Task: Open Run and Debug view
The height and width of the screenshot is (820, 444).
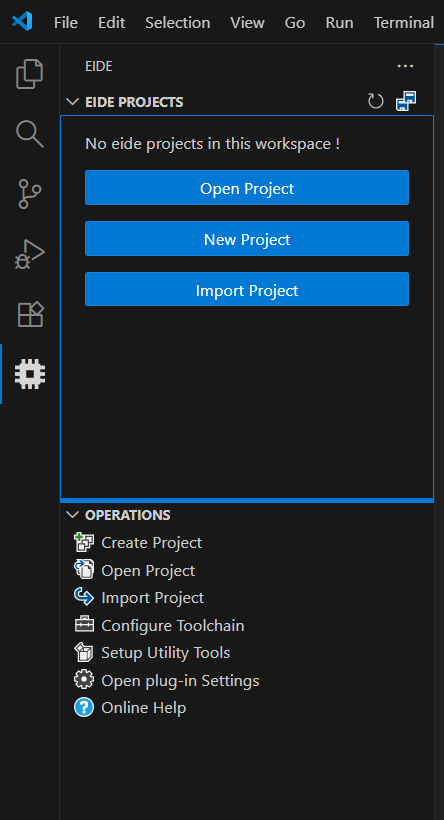Action: click(x=29, y=254)
